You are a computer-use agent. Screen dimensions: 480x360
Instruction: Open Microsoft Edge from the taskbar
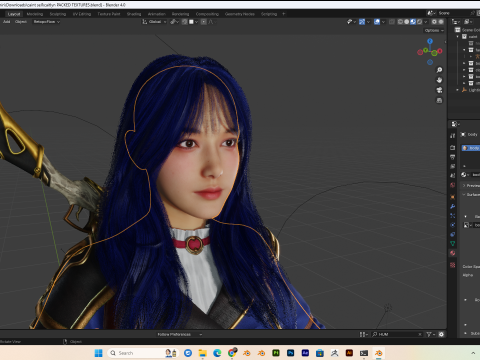217,353
